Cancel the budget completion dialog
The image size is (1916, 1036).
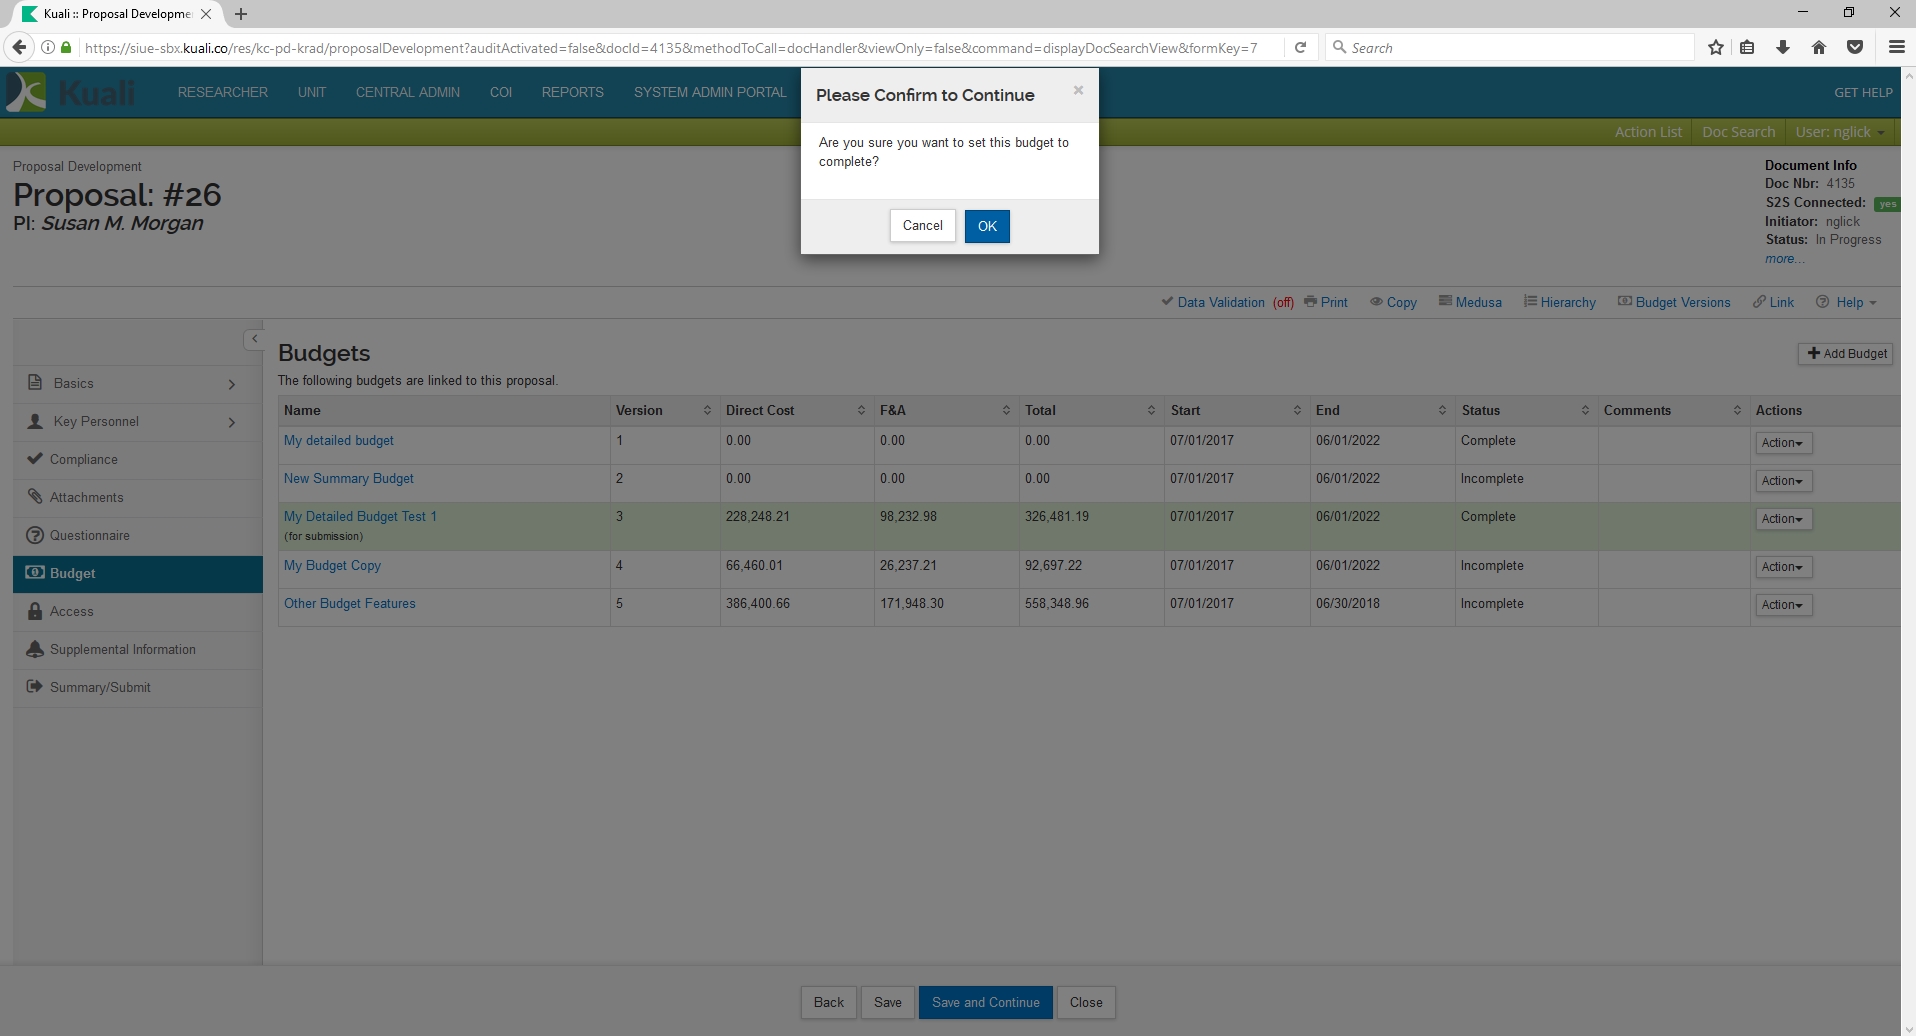pyautogui.click(x=922, y=226)
